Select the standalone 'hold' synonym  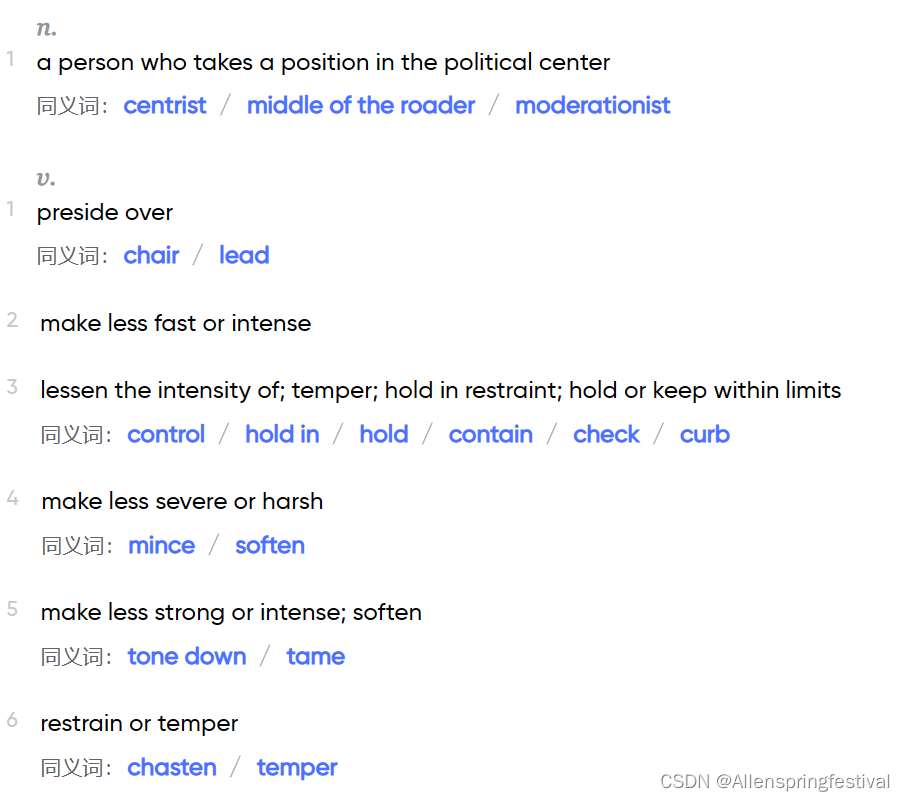(x=383, y=434)
